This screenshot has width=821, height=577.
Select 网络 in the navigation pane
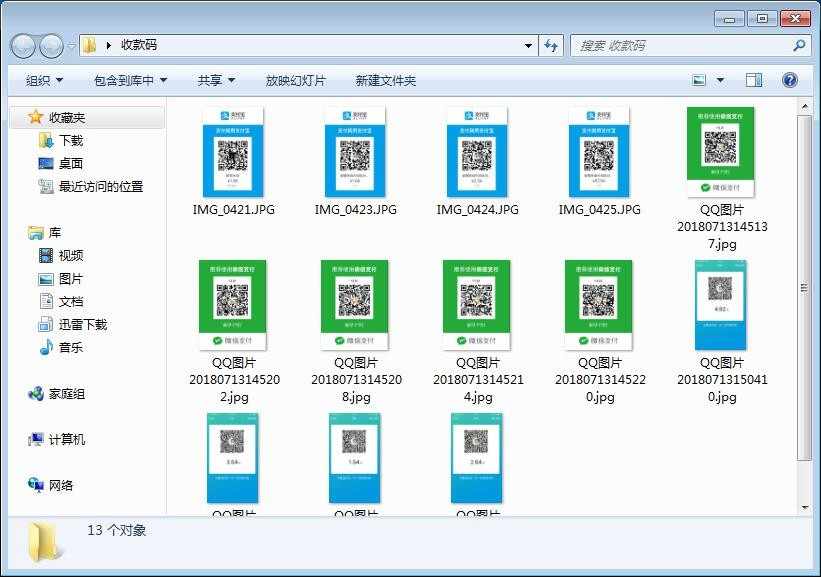pyautogui.click(x=61, y=485)
